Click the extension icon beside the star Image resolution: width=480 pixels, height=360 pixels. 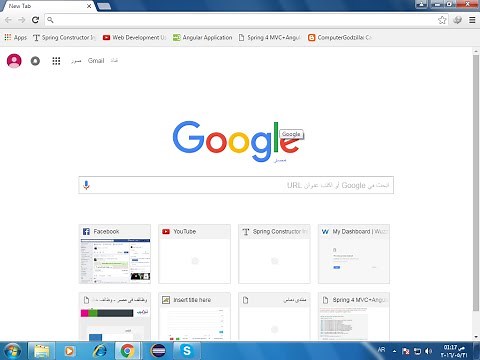tap(457, 20)
